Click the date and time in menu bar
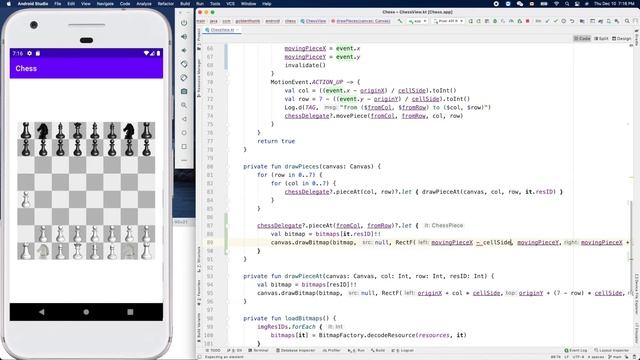The width and height of the screenshot is (640, 360). (614, 4)
